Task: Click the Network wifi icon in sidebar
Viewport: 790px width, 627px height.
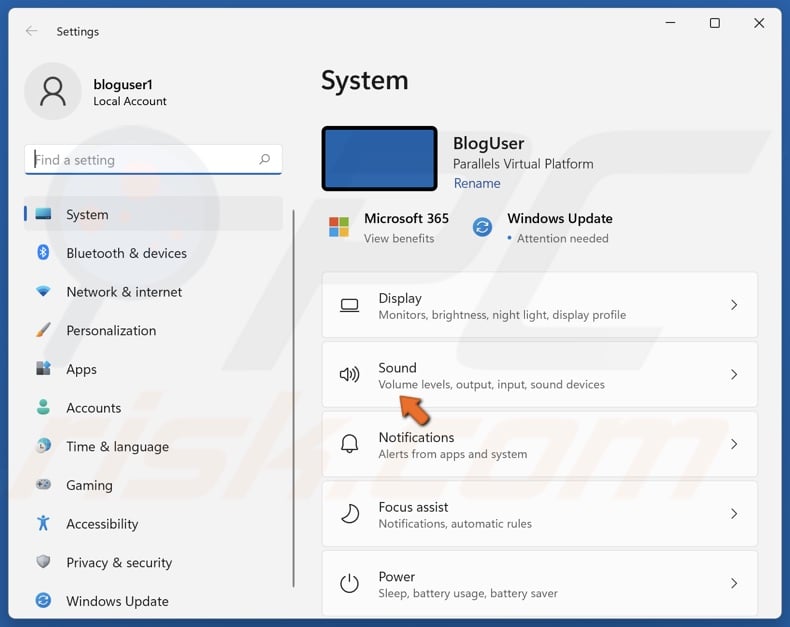Action: (x=43, y=291)
